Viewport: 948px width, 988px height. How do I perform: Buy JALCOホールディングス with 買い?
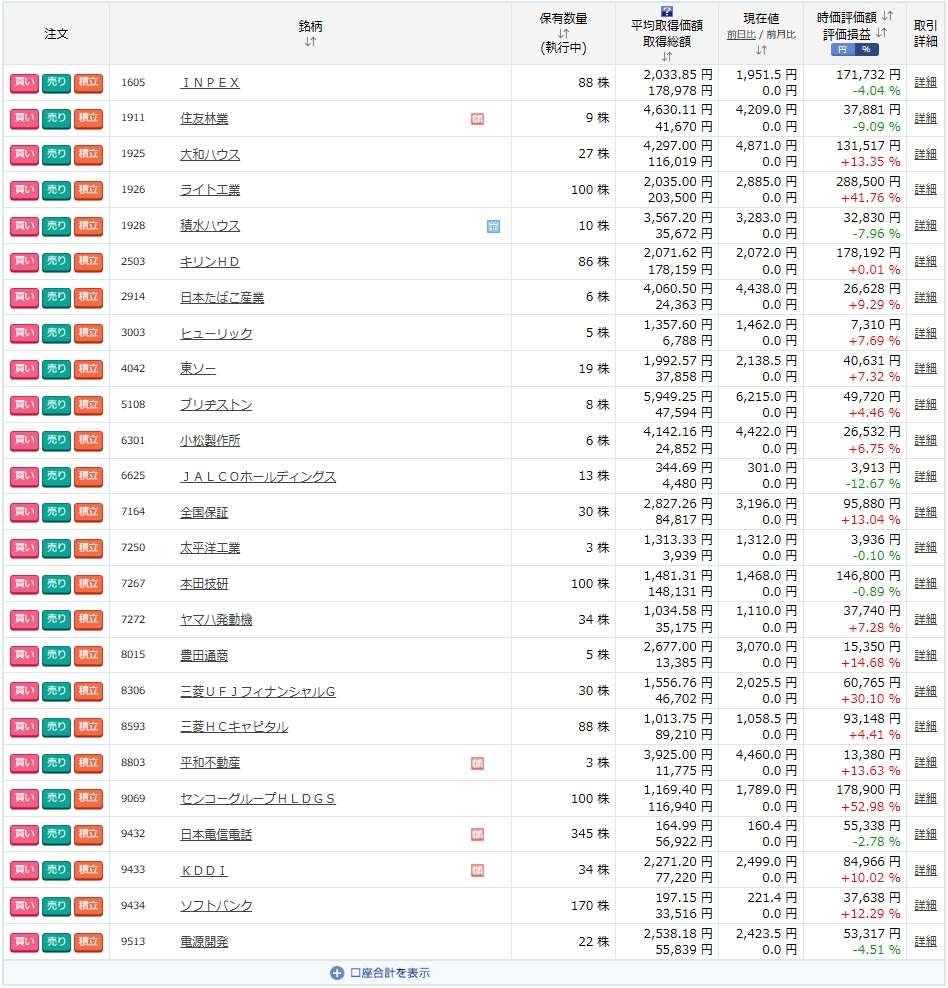[x=25, y=476]
